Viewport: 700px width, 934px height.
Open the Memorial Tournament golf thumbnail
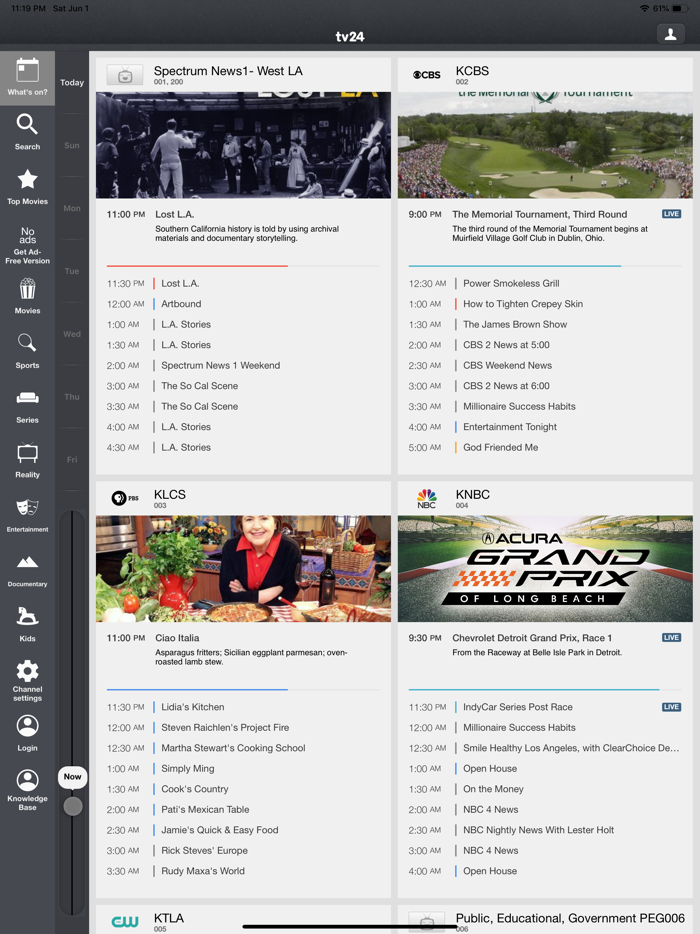pos(545,145)
